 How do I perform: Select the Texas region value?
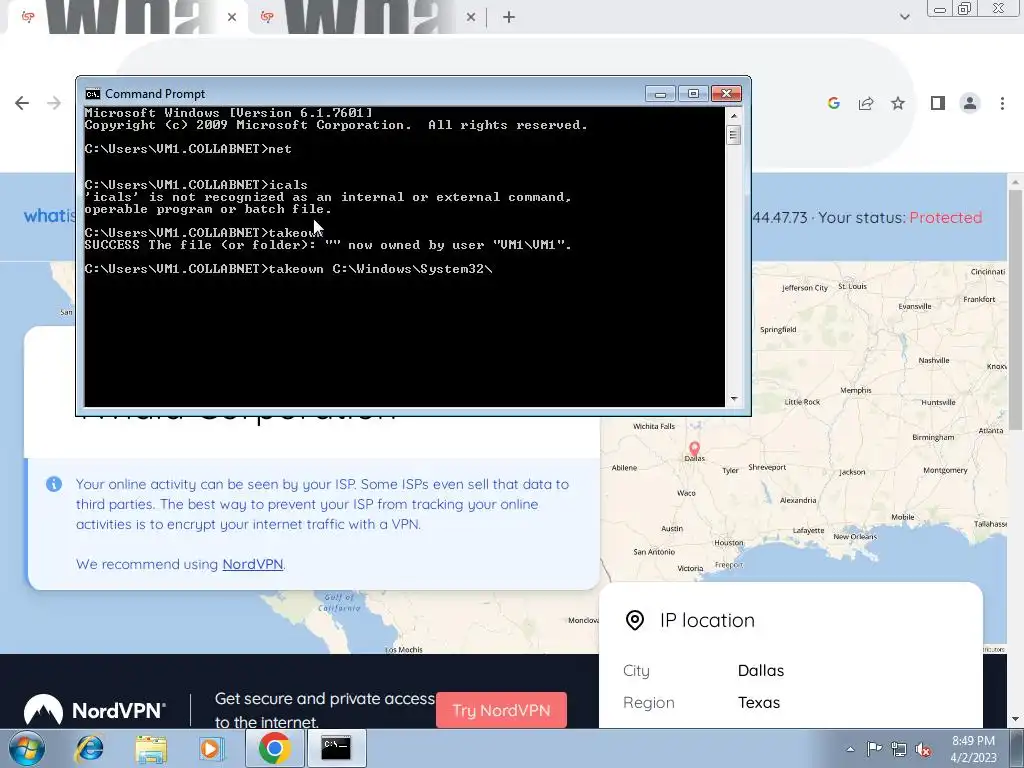pyautogui.click(x=759, y=703)
